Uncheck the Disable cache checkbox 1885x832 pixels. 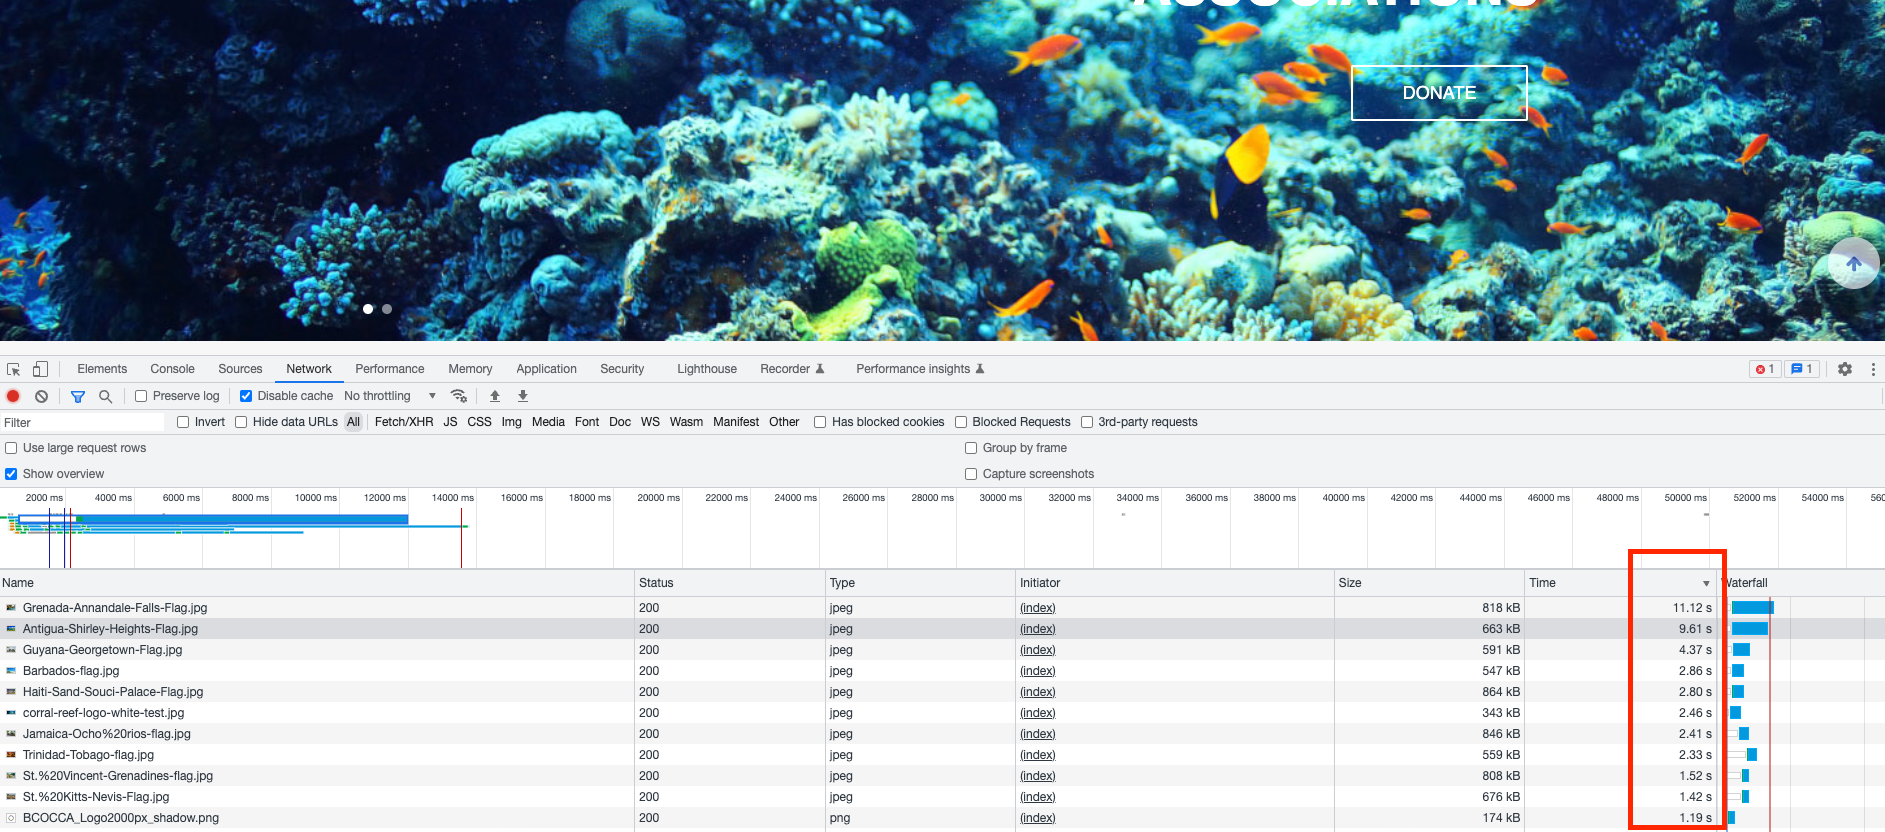pos(246,396)
